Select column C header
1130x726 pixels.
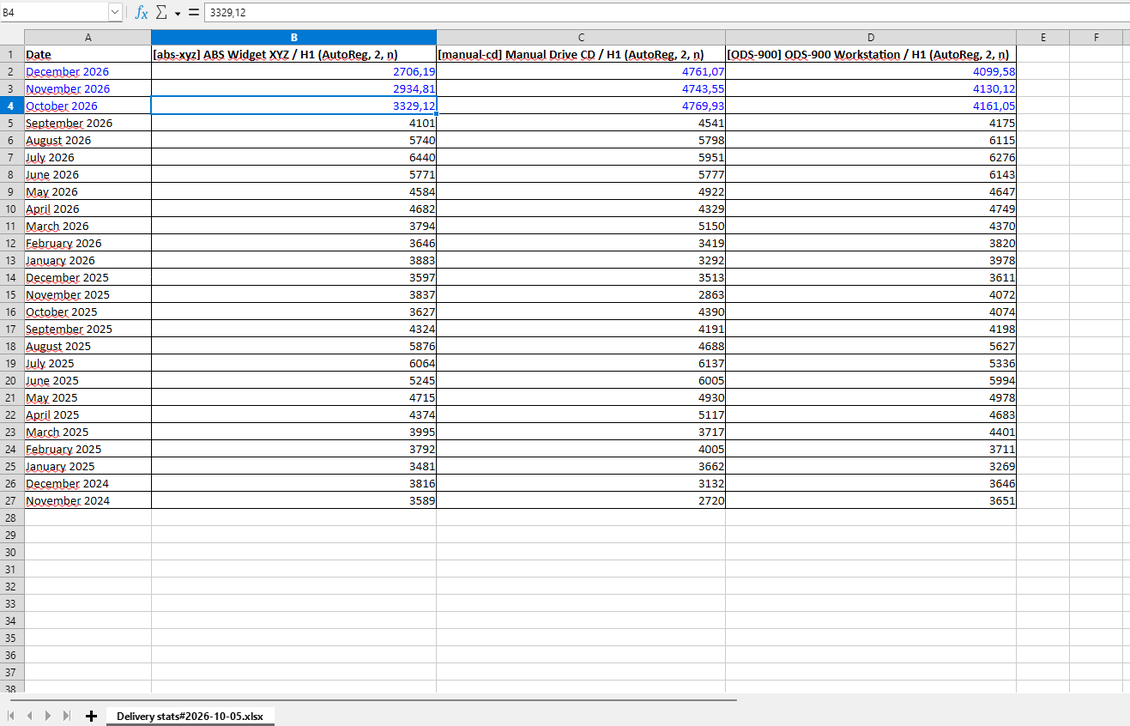[x=581, y=37]
